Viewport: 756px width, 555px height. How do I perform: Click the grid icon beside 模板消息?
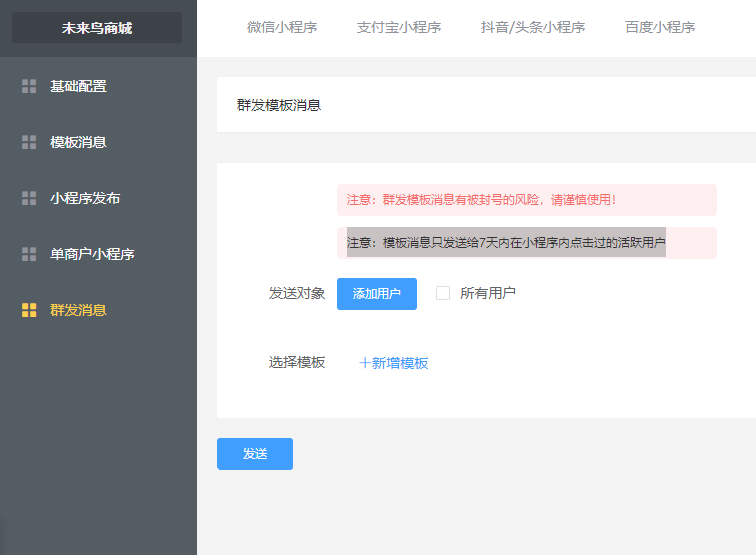tap(29, 142)
